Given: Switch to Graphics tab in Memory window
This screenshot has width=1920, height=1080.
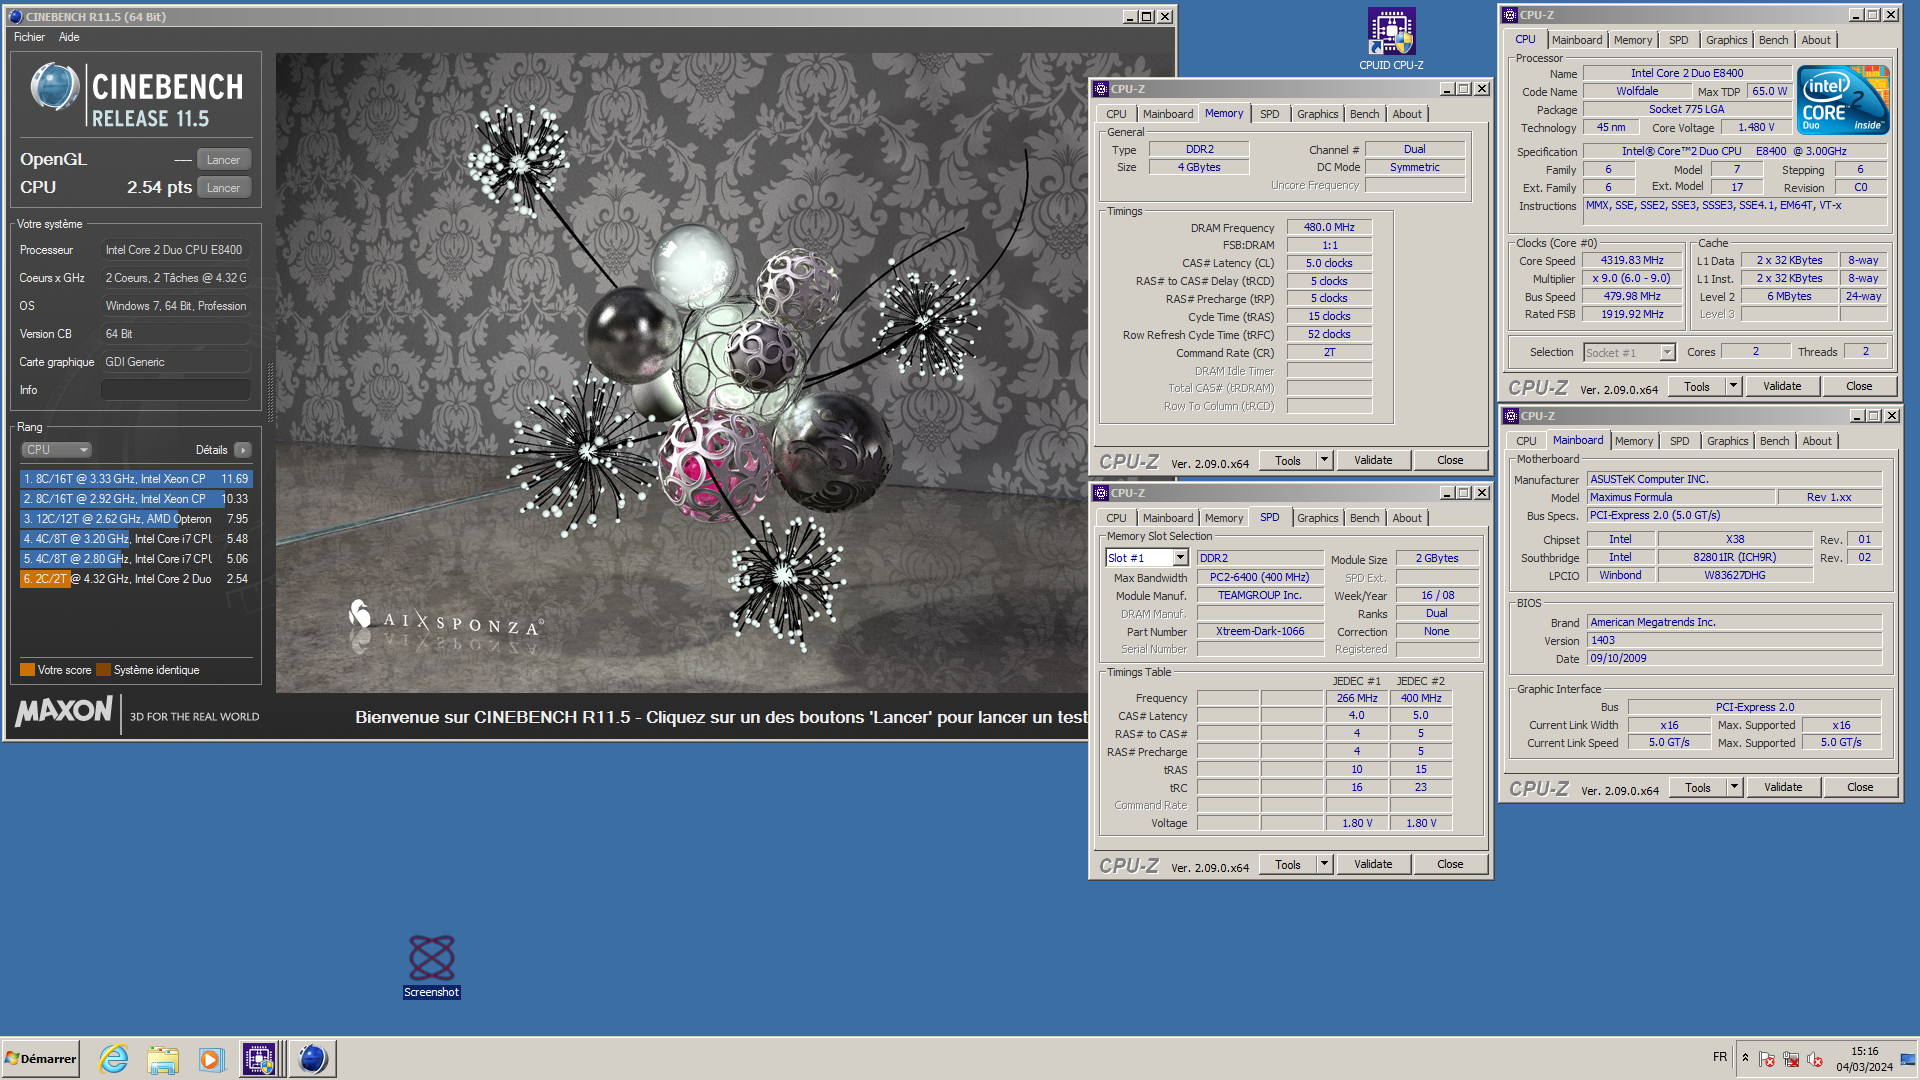Looking at the screenshot, I should (1317, 114).
